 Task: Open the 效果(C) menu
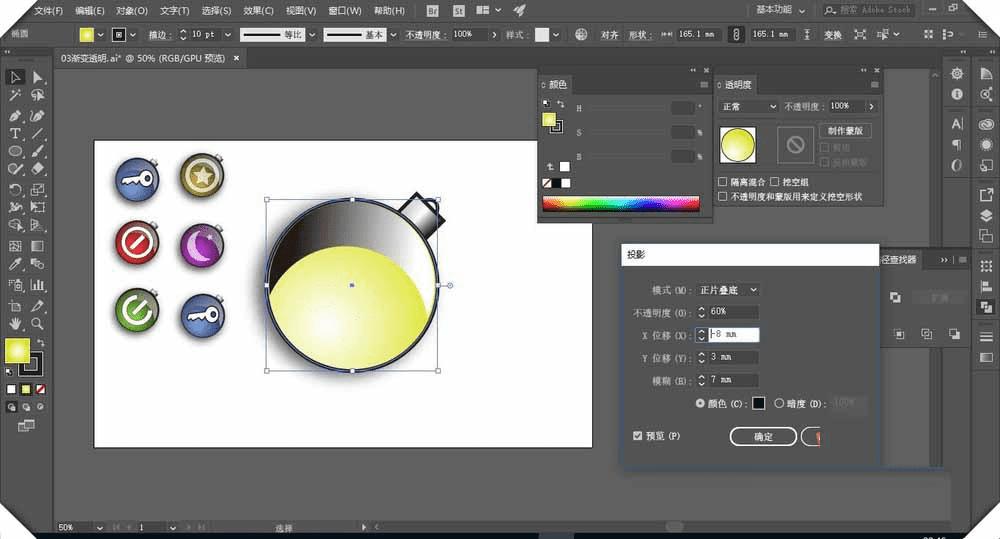(258, 11)
